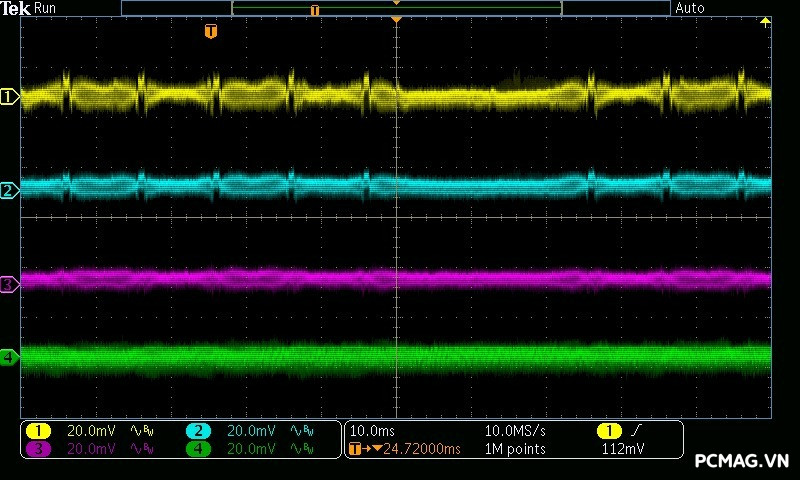
Task: Click the cyan channel 2 ground marker
Action: pyautogui.click(x=10, y=190)
